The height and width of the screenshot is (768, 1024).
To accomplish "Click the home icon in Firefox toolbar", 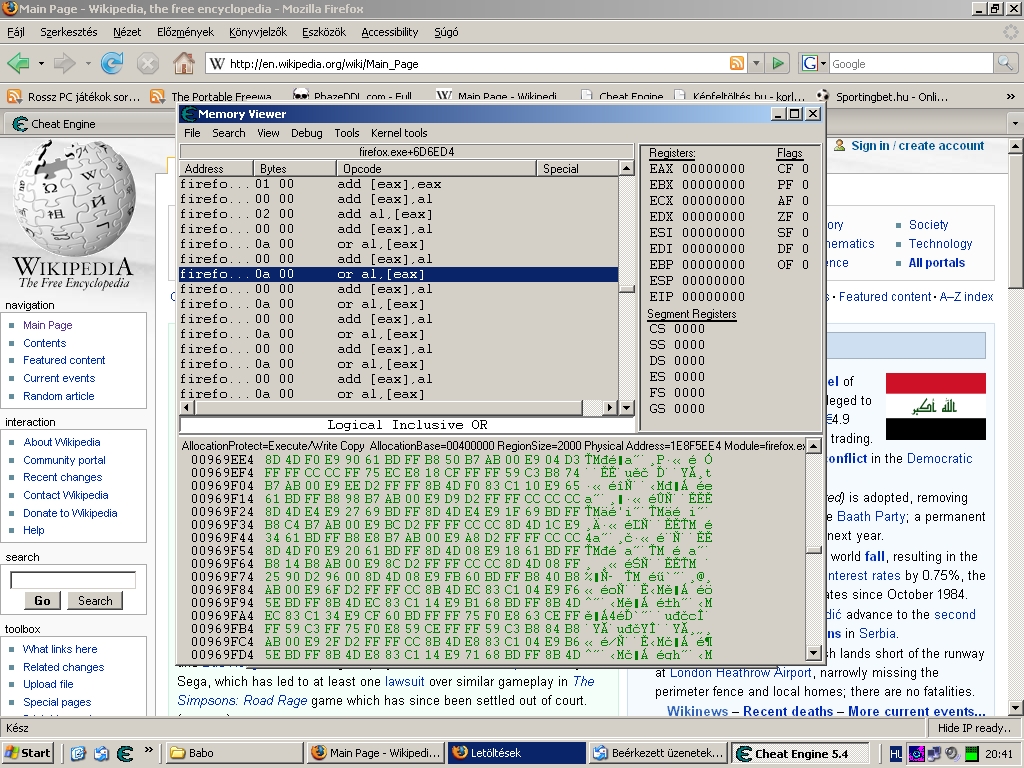I will pyautogui.click(x=184, y=64).
